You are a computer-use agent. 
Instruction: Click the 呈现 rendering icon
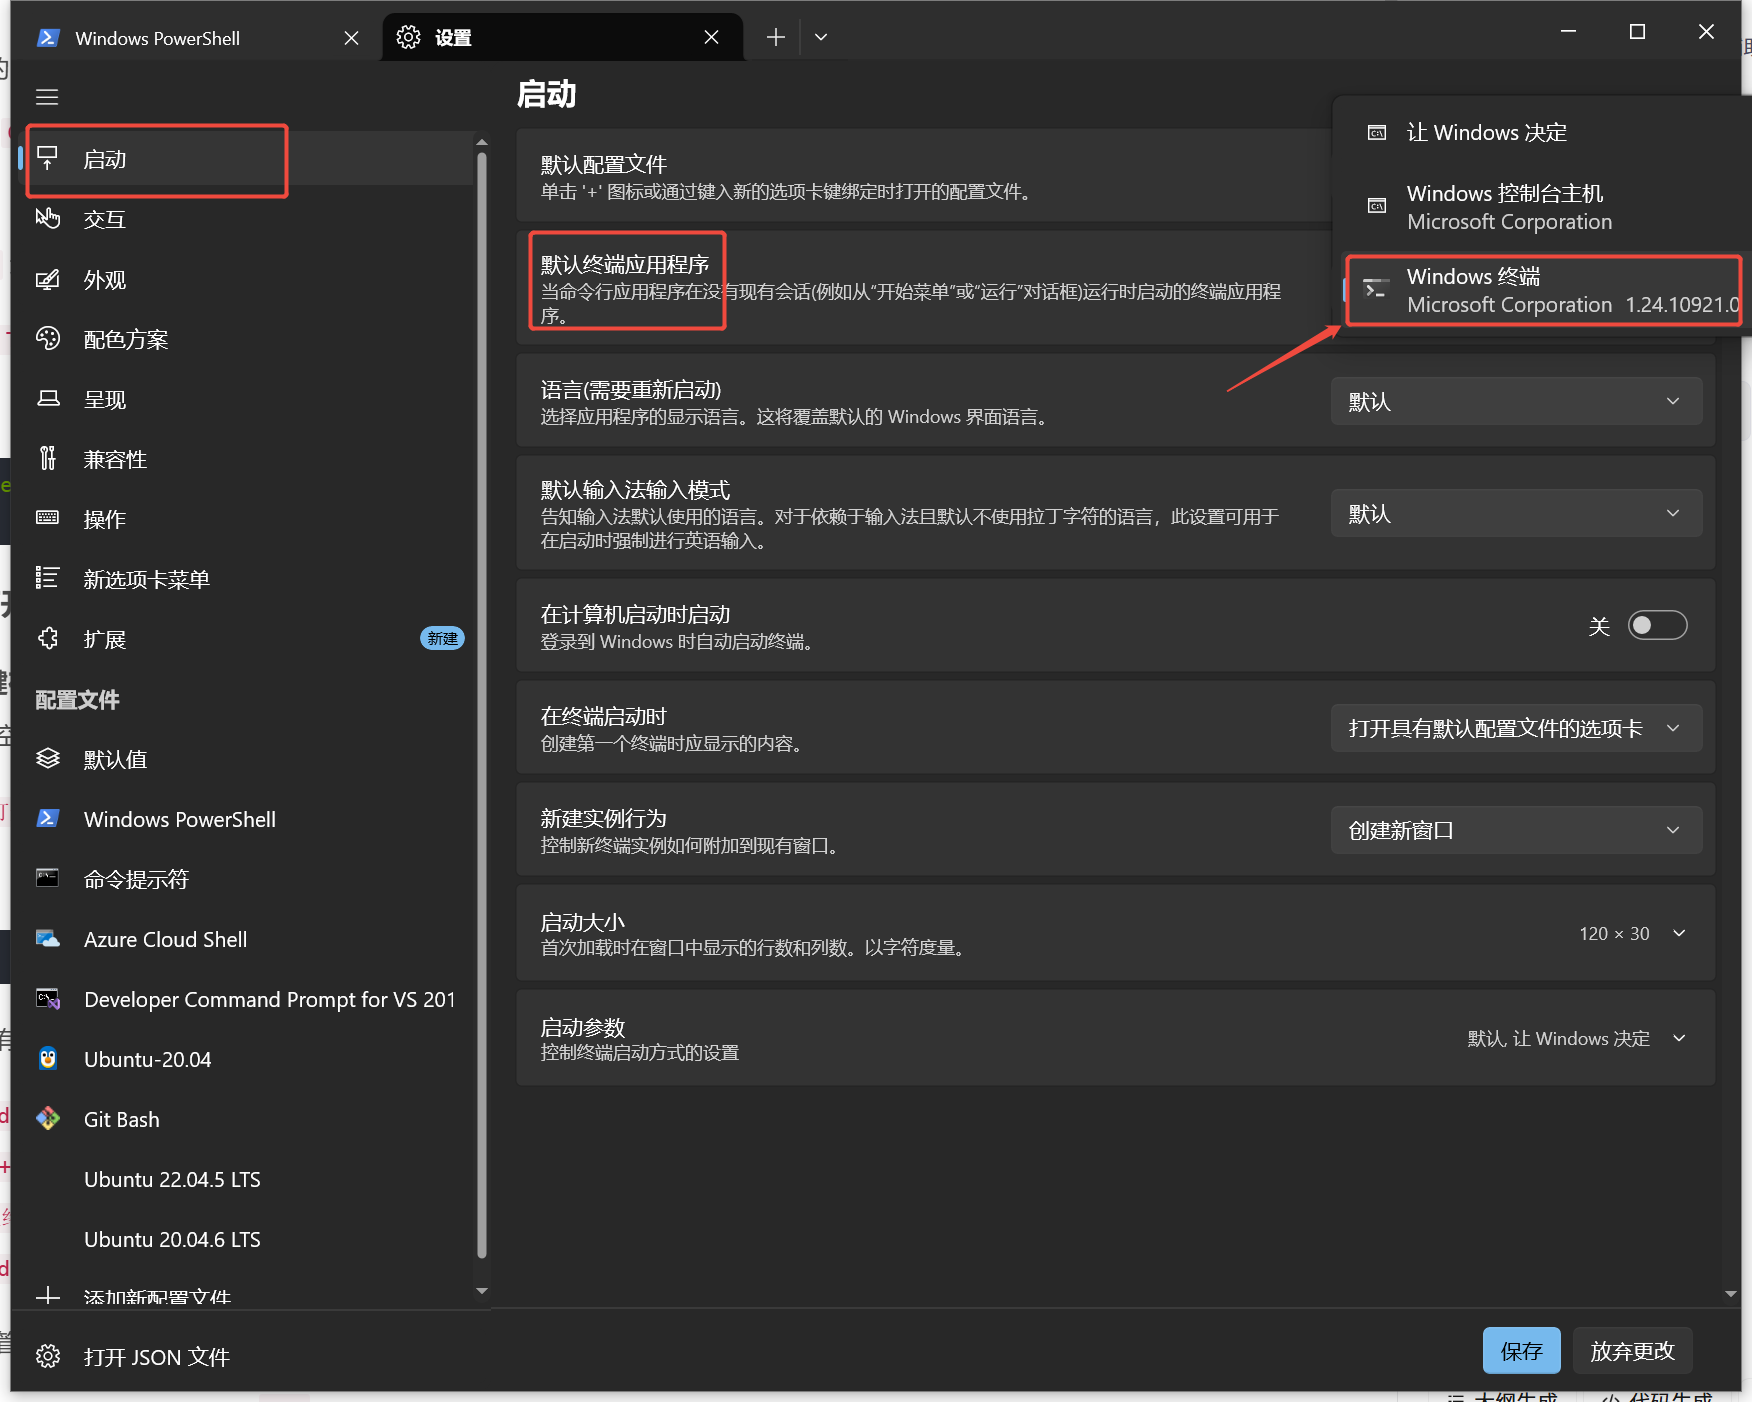47,399
